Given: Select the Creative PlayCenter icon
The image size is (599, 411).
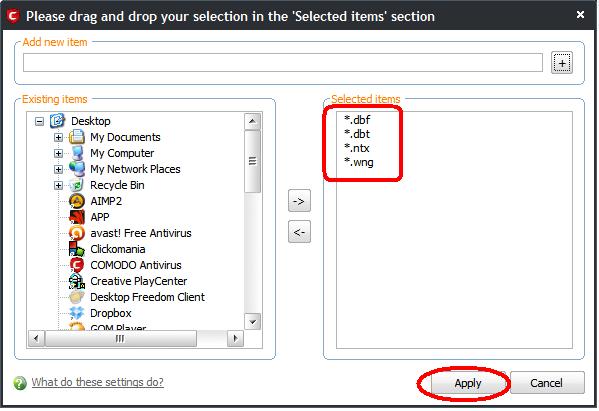Looking at the screenshot, I should (77, 281).
